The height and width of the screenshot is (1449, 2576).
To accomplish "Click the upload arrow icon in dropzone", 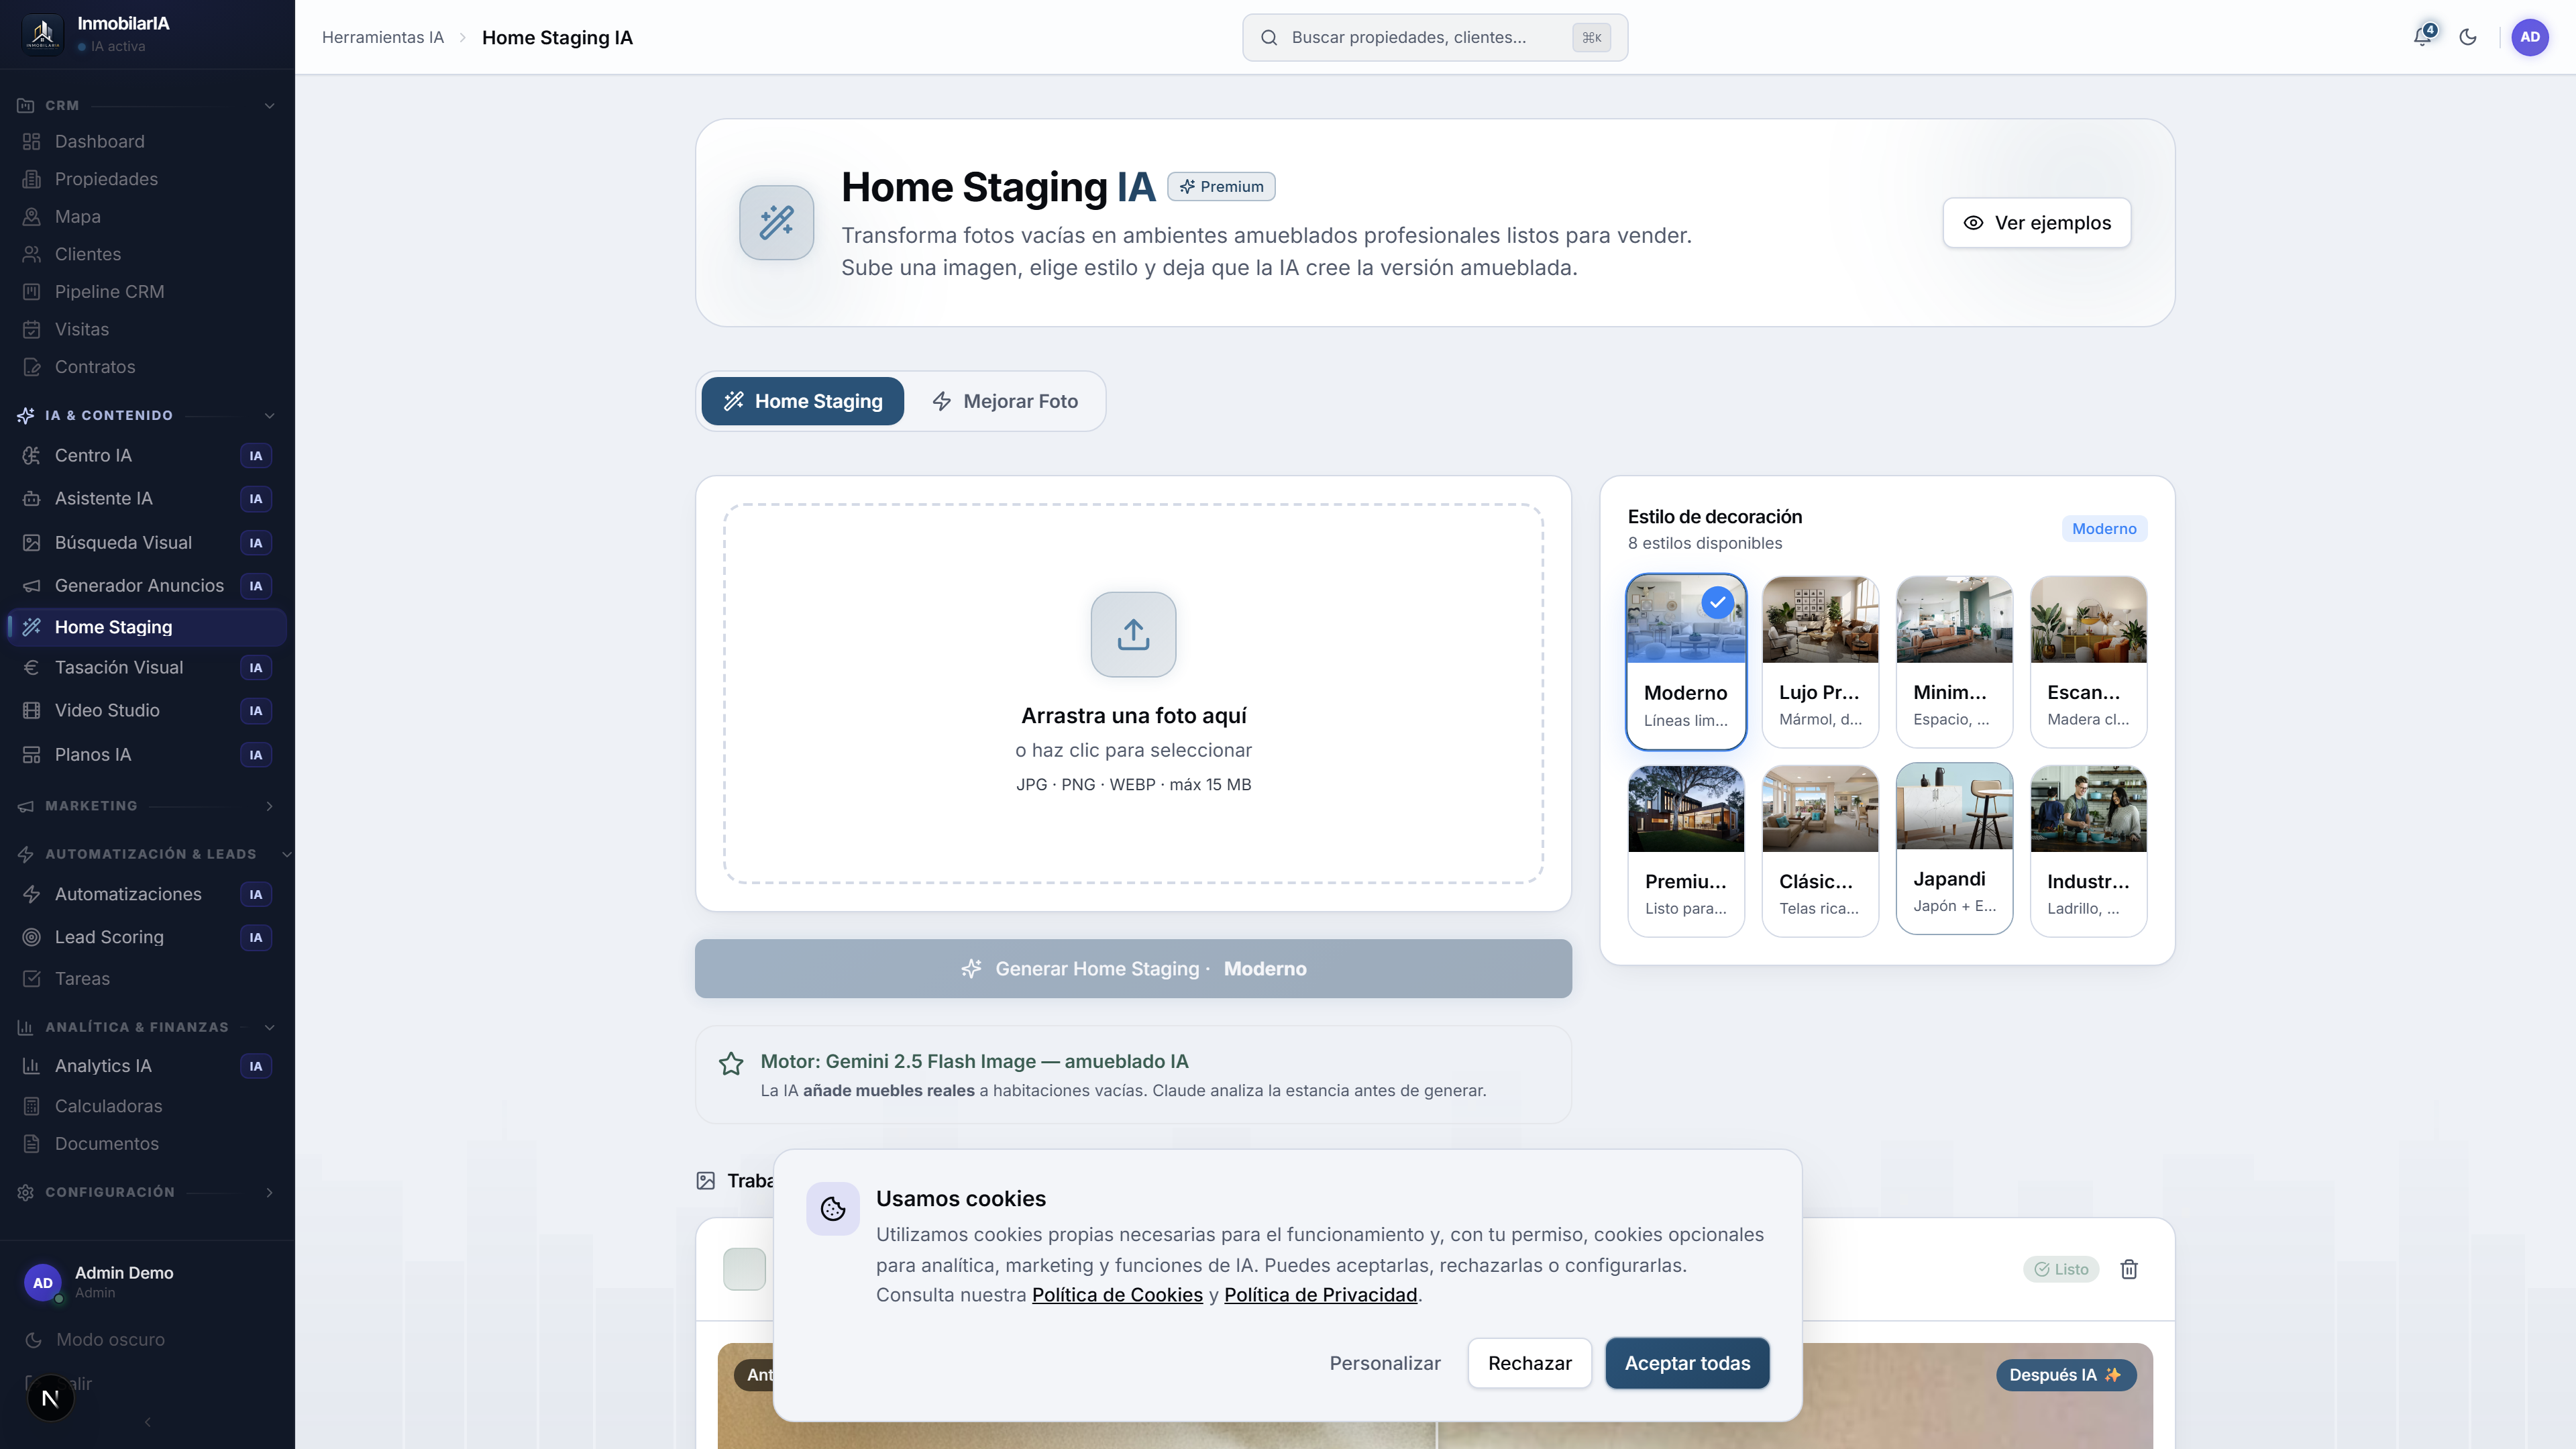I will (1133, 634).
